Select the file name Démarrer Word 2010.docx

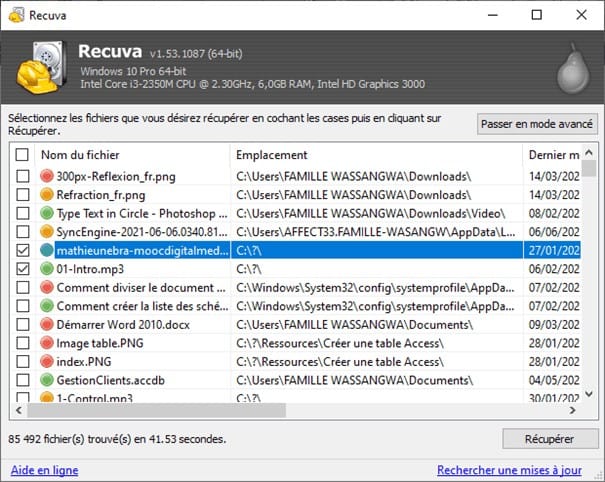[123, 325]
